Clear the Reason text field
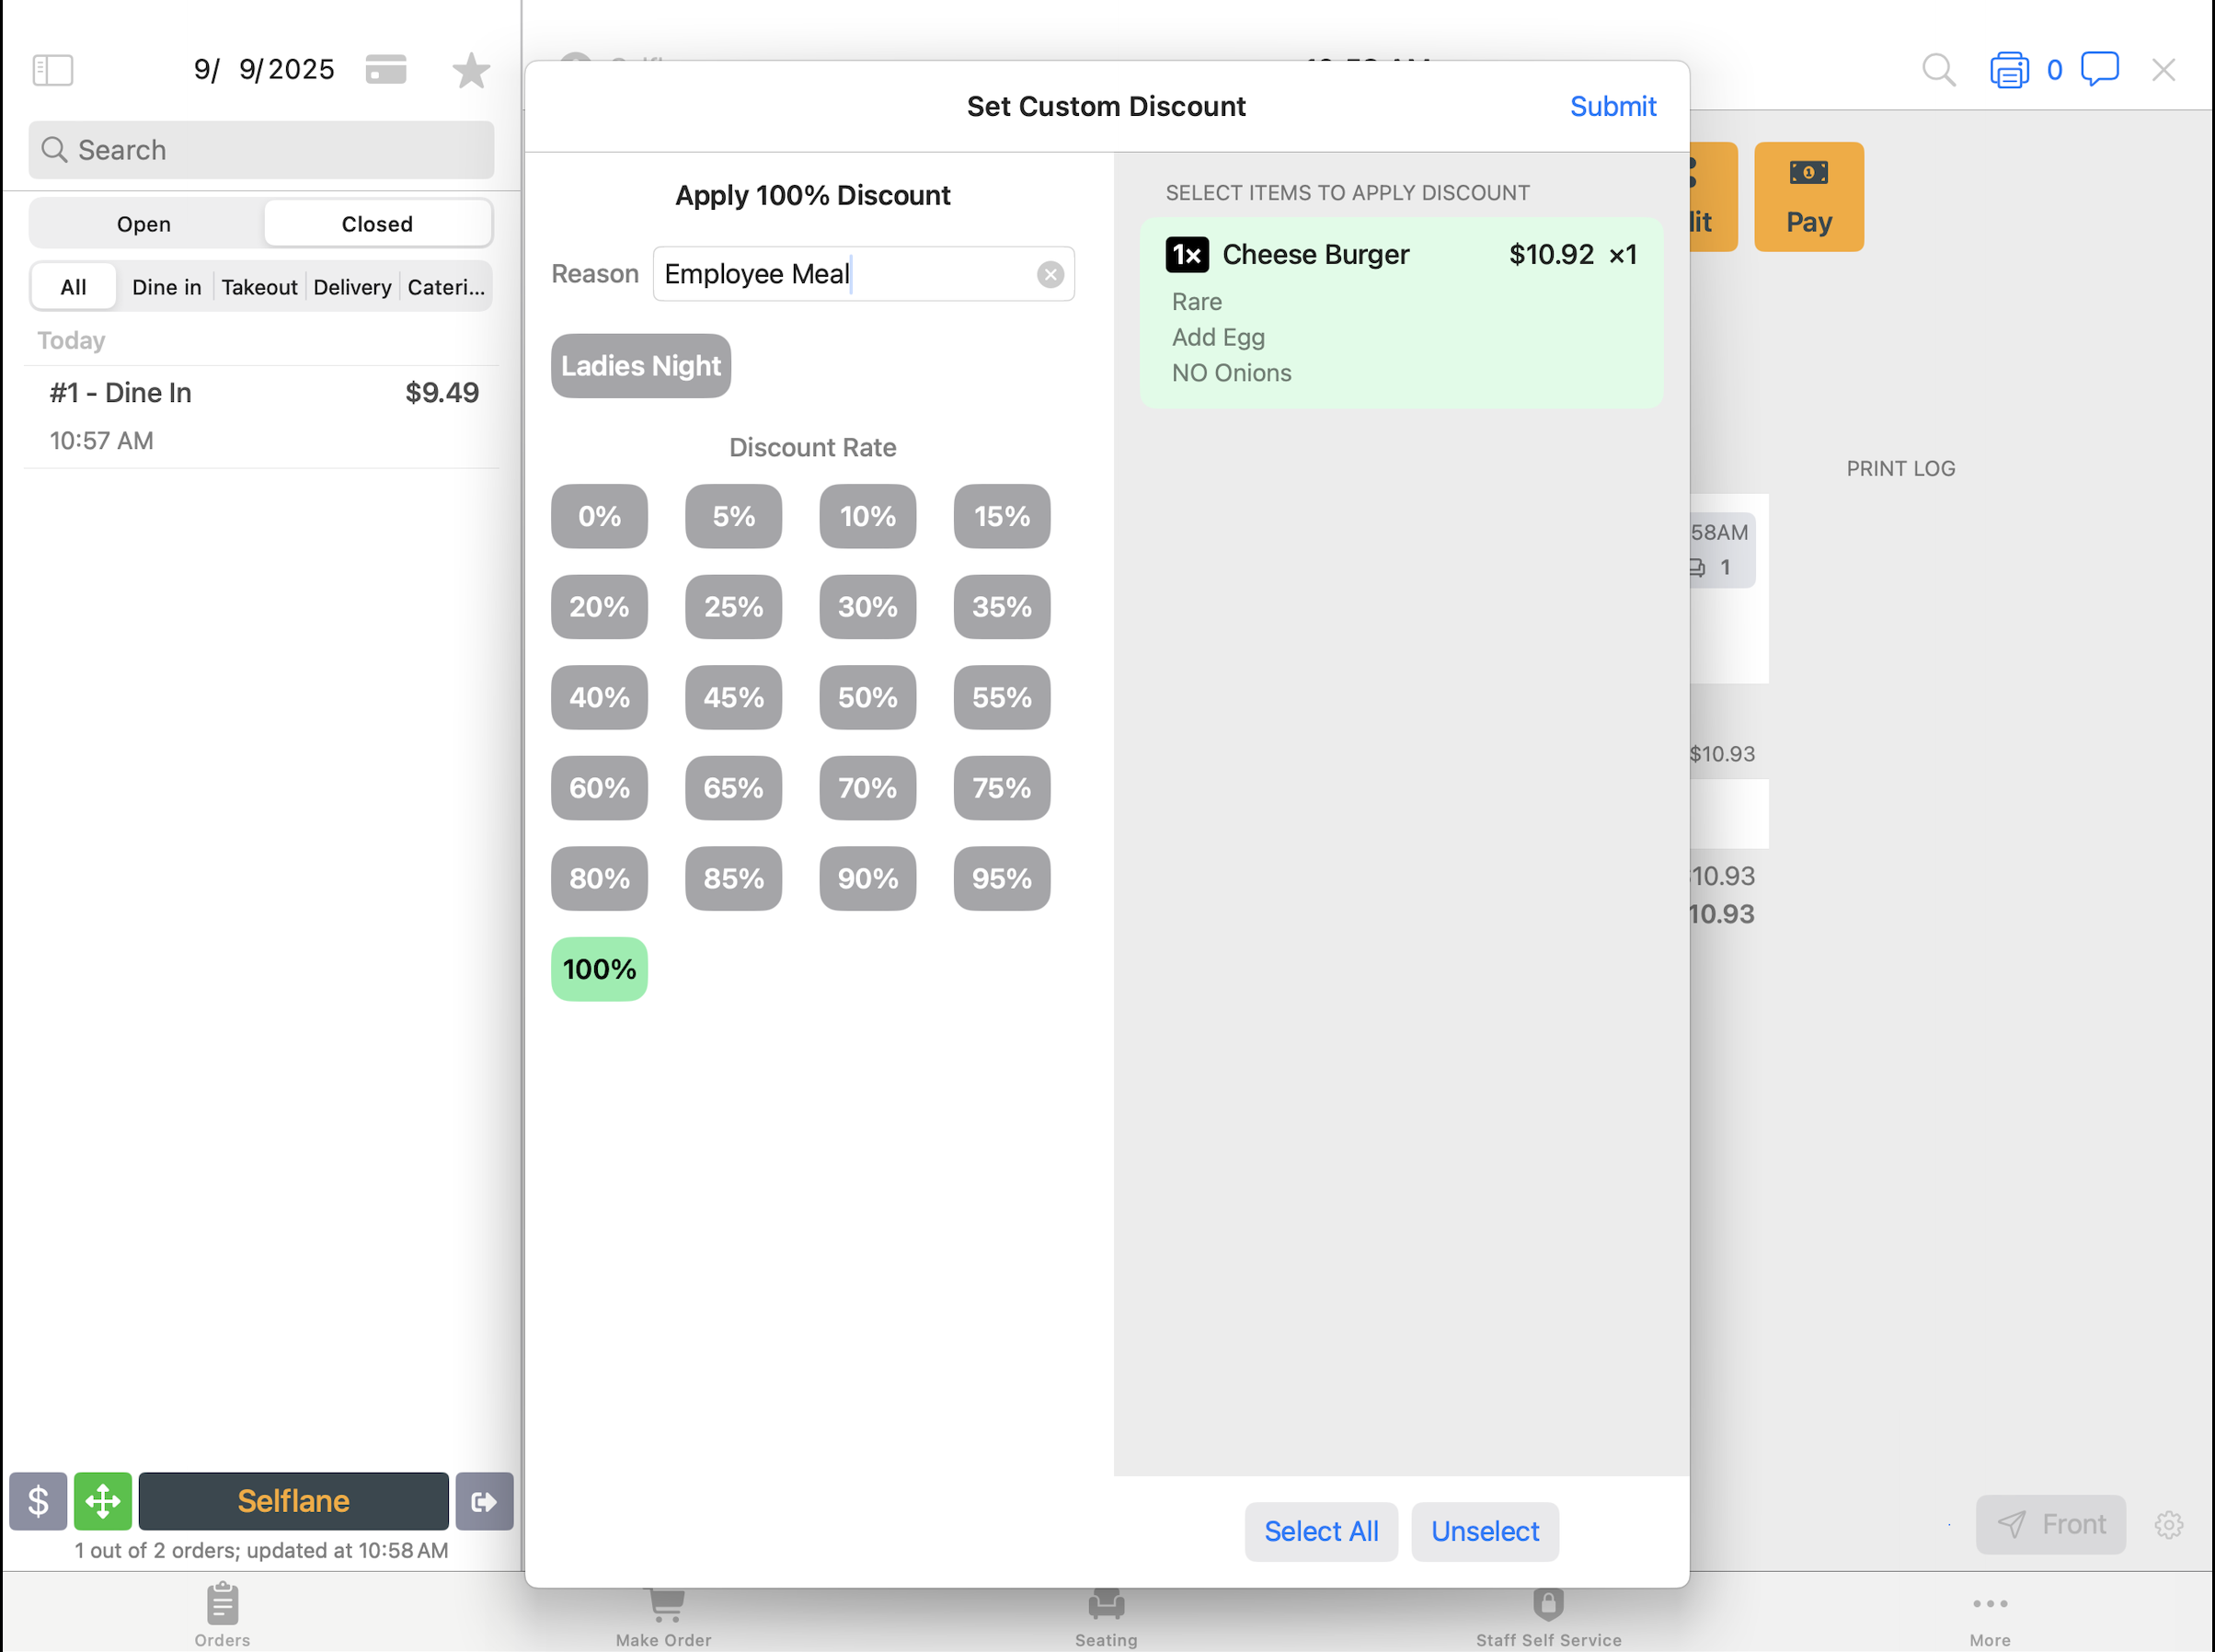Viewport: 2215px width, 1652px height. [1050, 274]
